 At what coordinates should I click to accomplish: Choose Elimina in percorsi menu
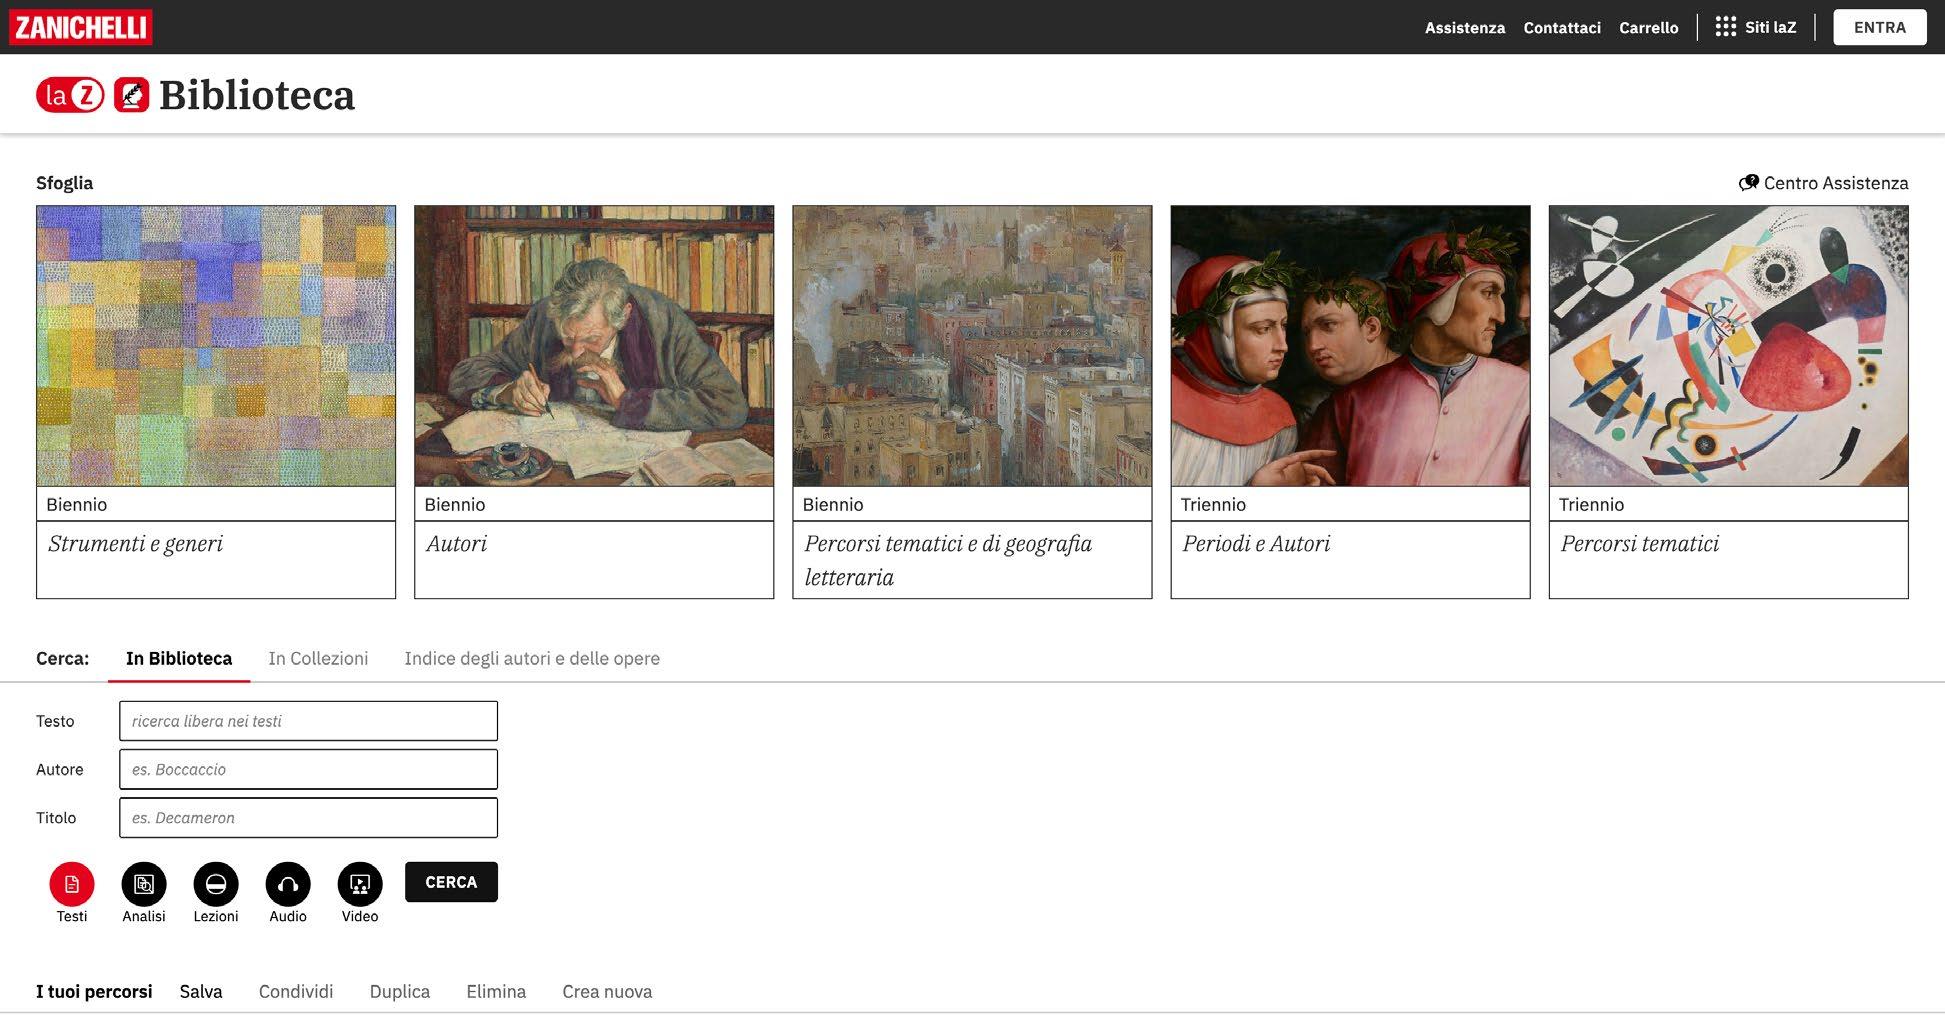click(x=496, y=991)
